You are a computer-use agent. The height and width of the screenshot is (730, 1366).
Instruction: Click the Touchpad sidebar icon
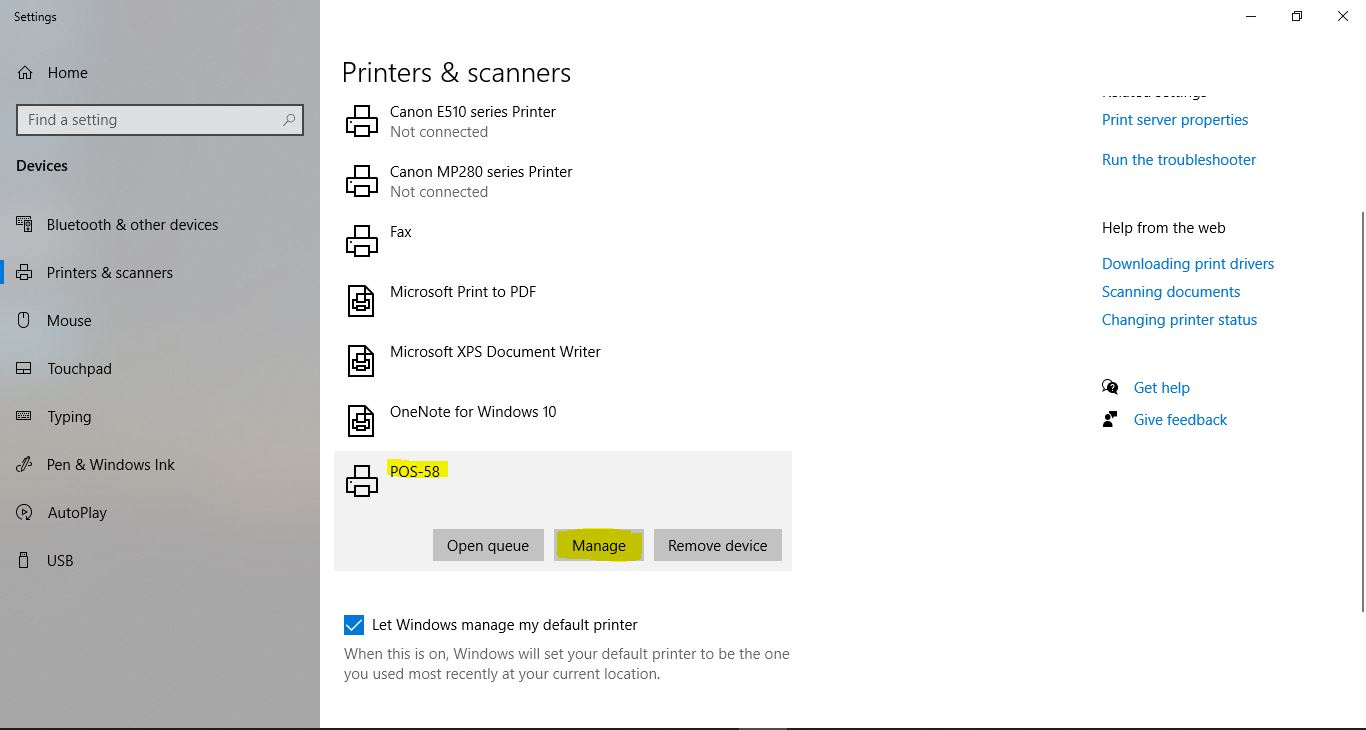tap(25, 368)
